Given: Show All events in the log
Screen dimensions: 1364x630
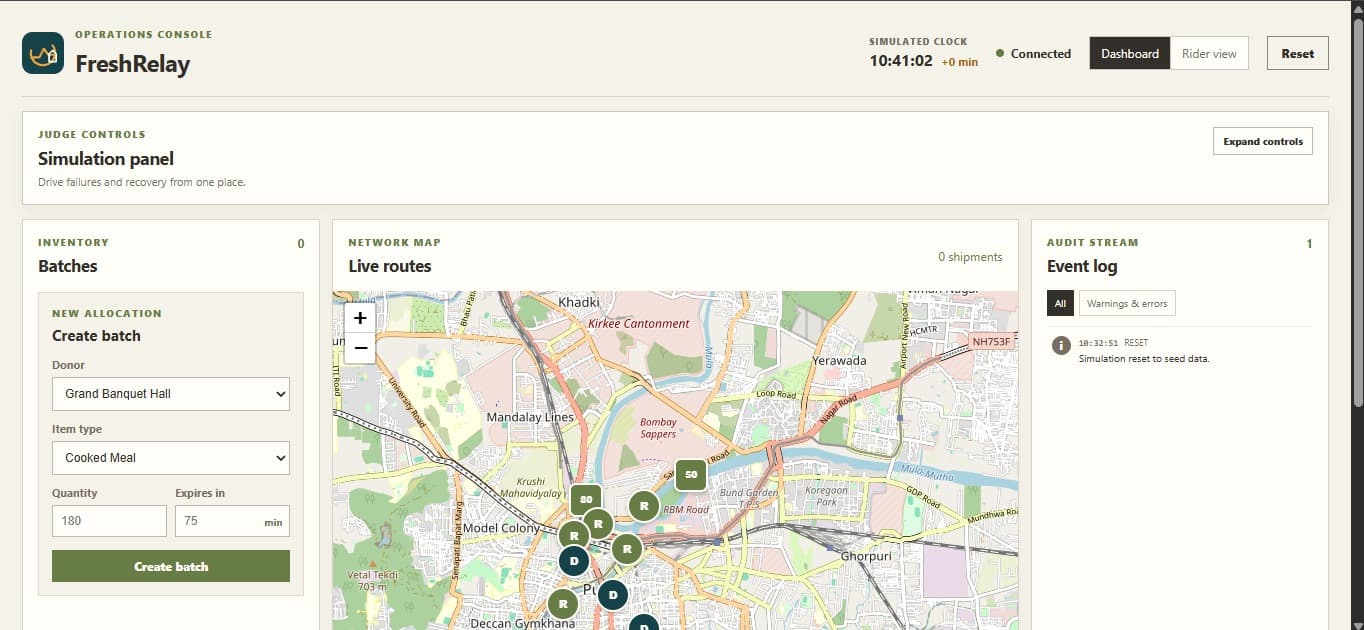Looking at the screenshot, I should [1061, 303].
